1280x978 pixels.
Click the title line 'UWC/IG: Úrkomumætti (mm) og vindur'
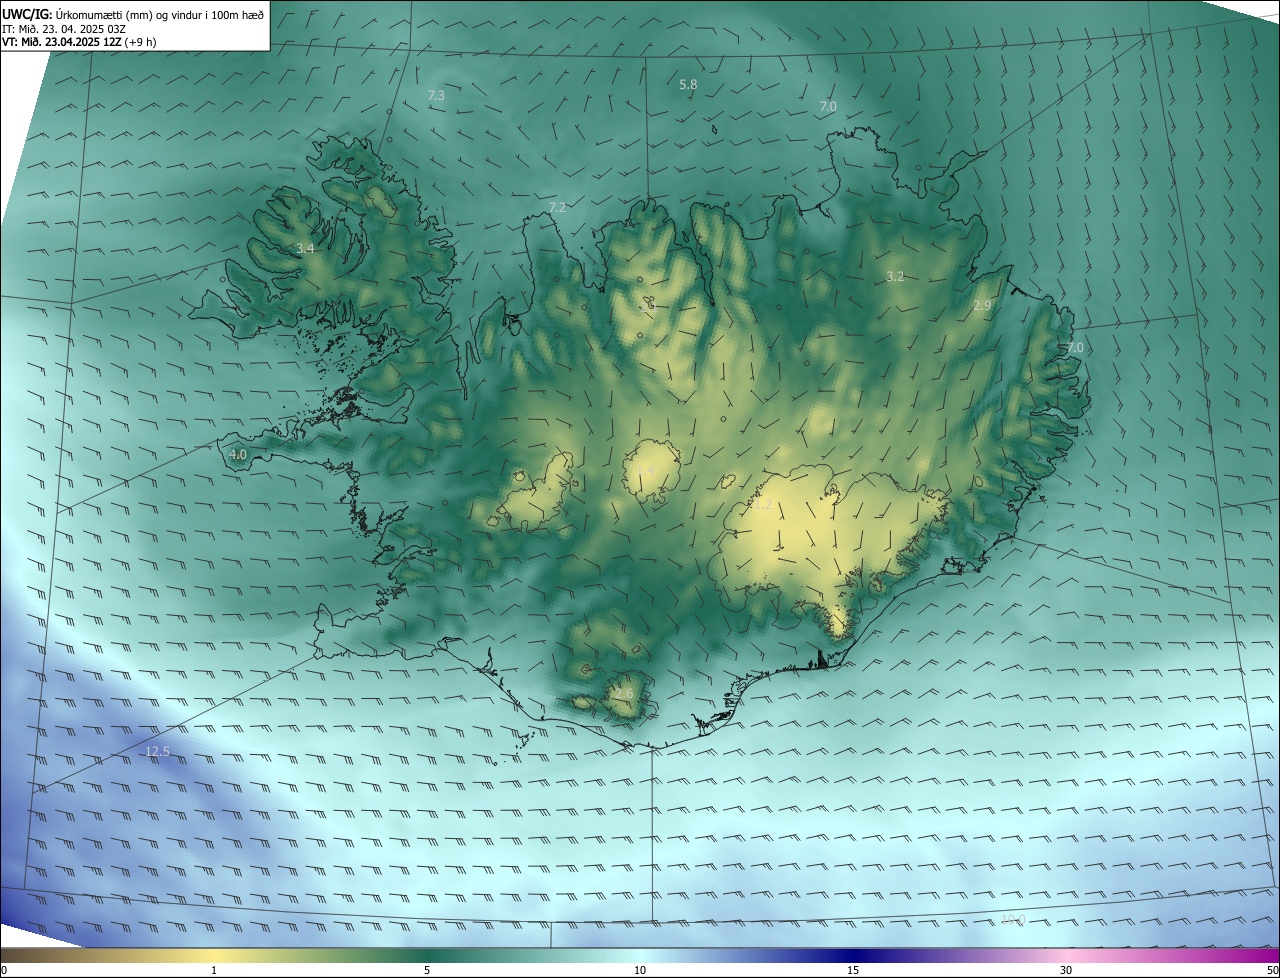tap(133, 15)
